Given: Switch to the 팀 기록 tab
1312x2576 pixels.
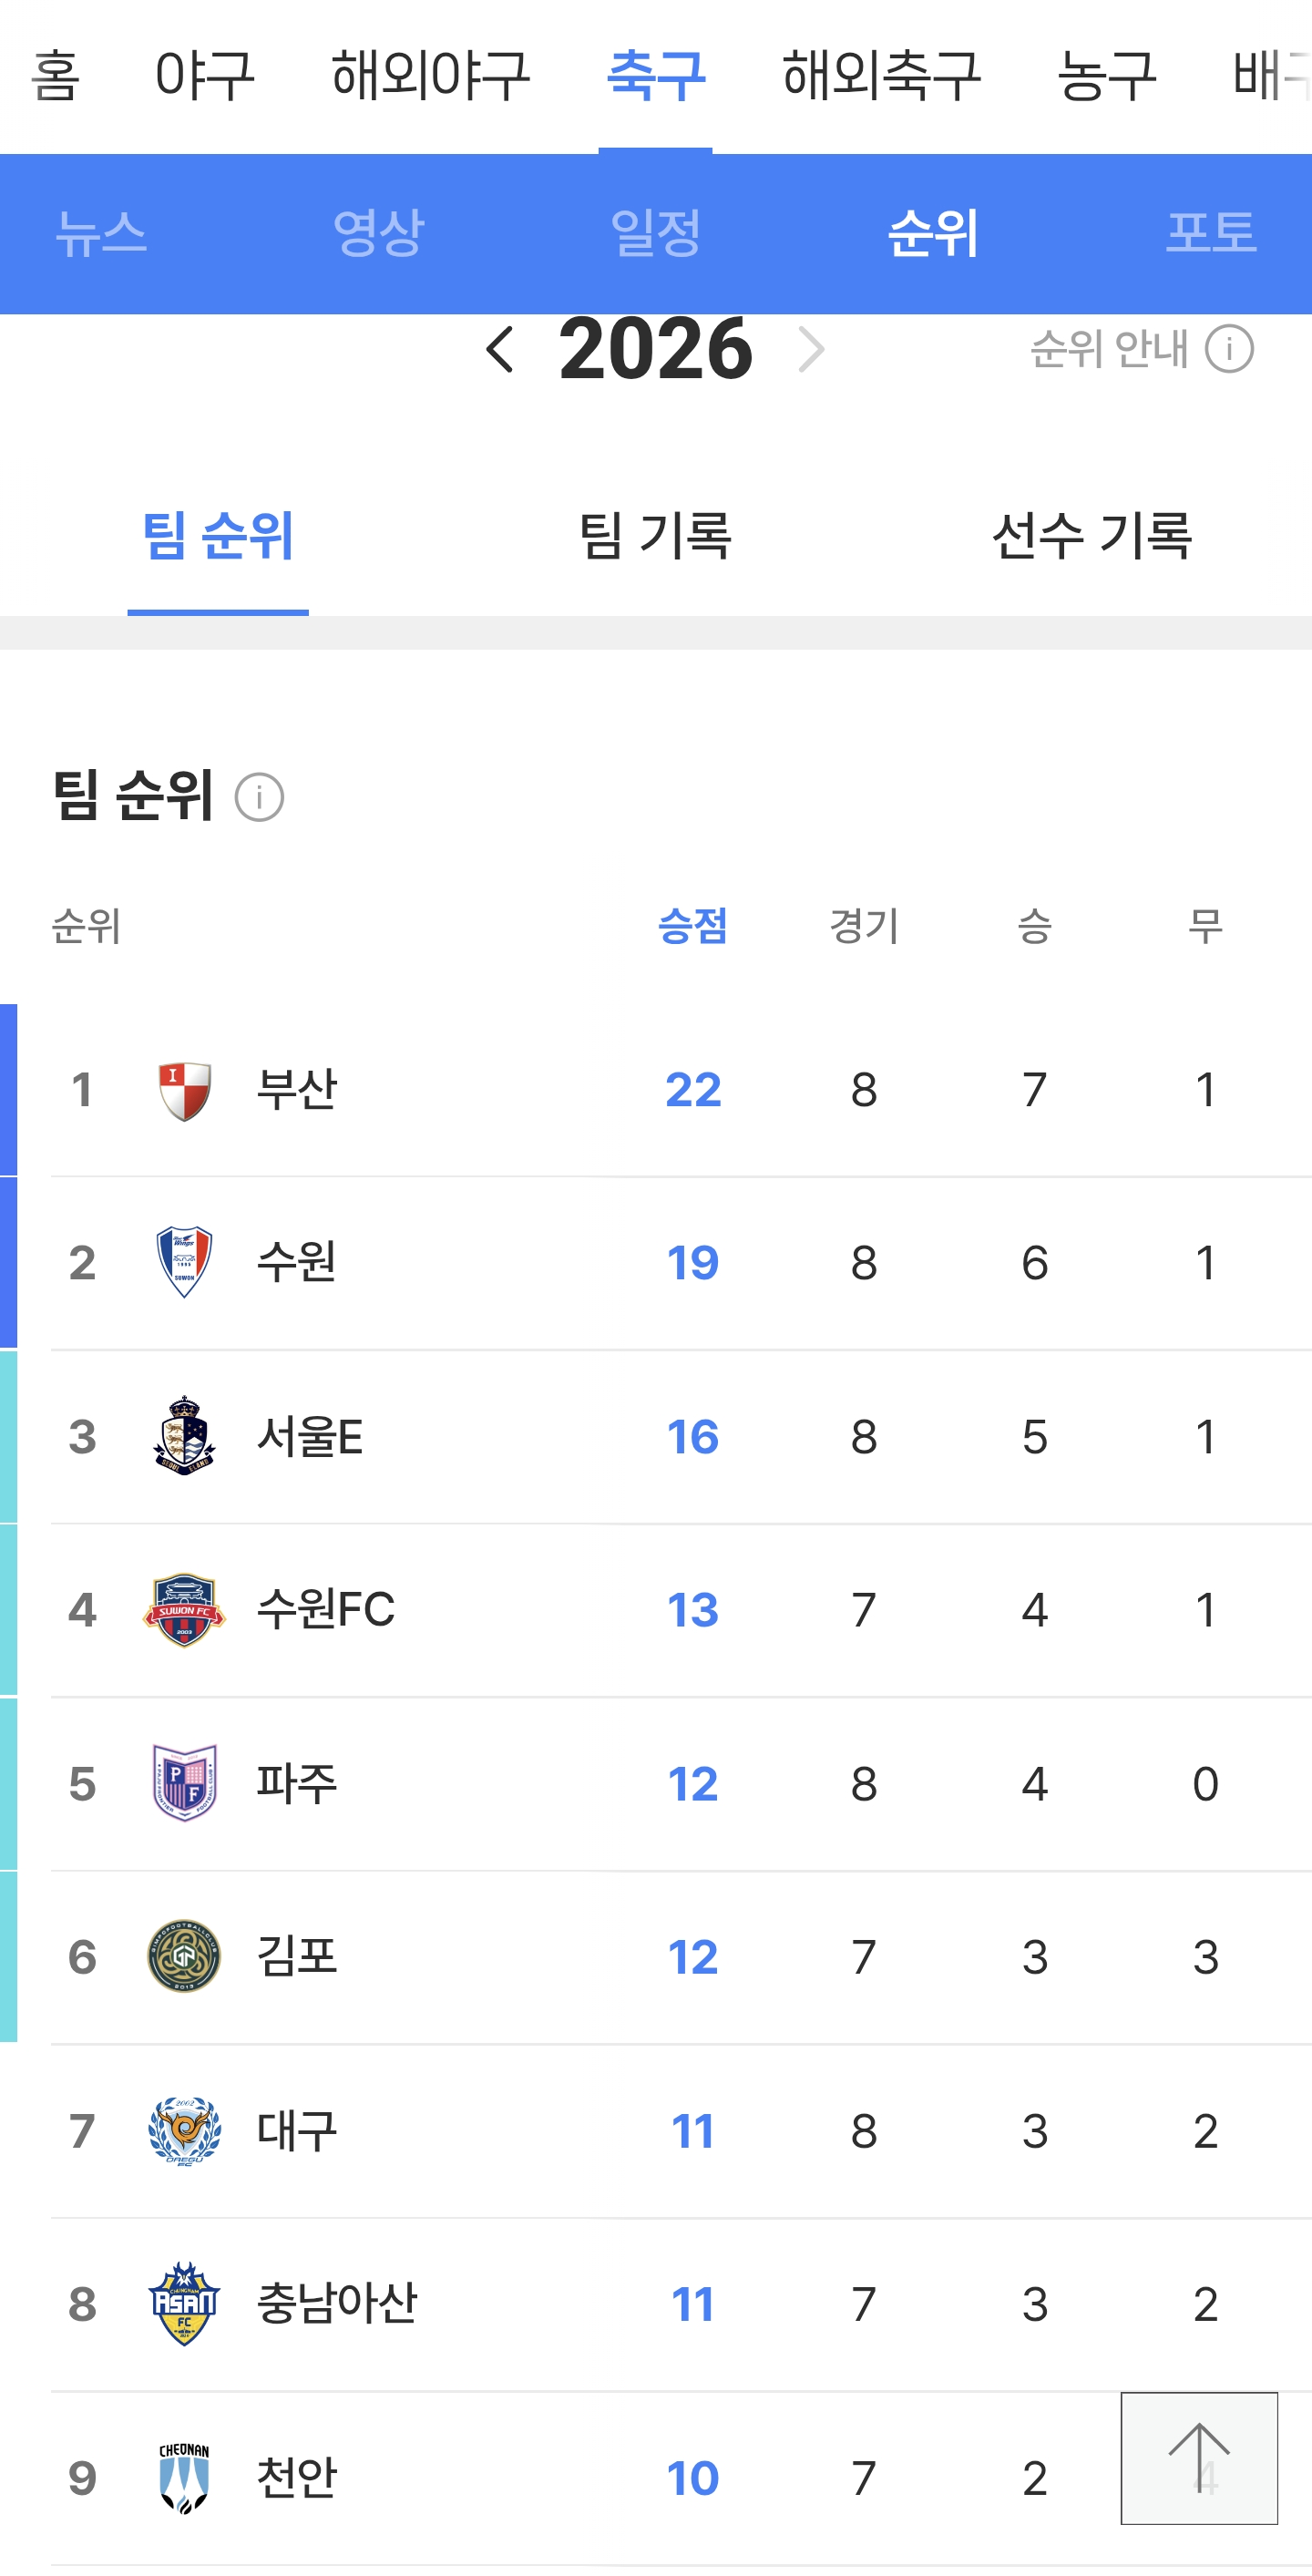Looking at the screenshot, I should point(655,535).
